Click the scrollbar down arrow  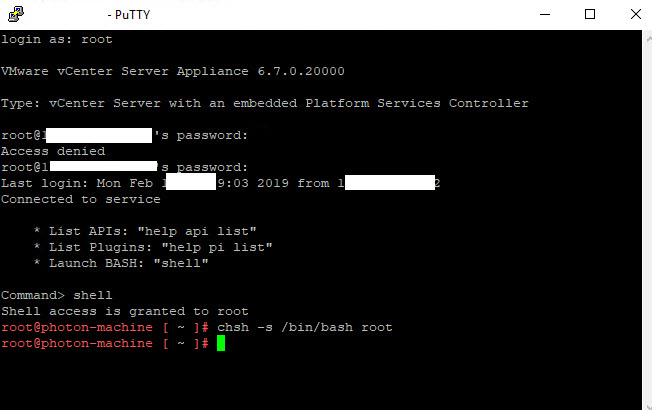pyautogui.click(x=645, y=402)
